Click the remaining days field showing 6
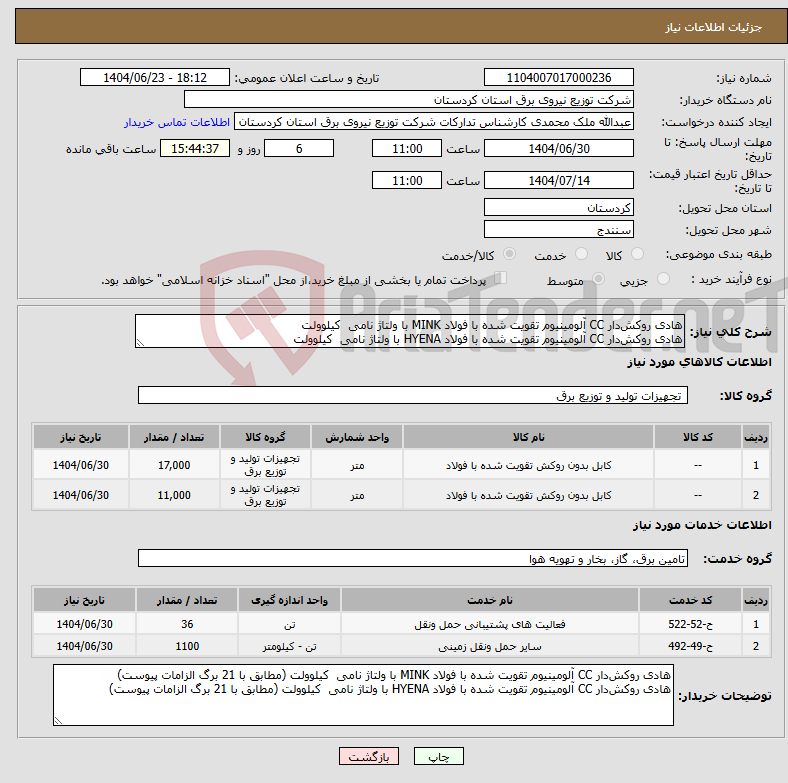 coord(299,148)
